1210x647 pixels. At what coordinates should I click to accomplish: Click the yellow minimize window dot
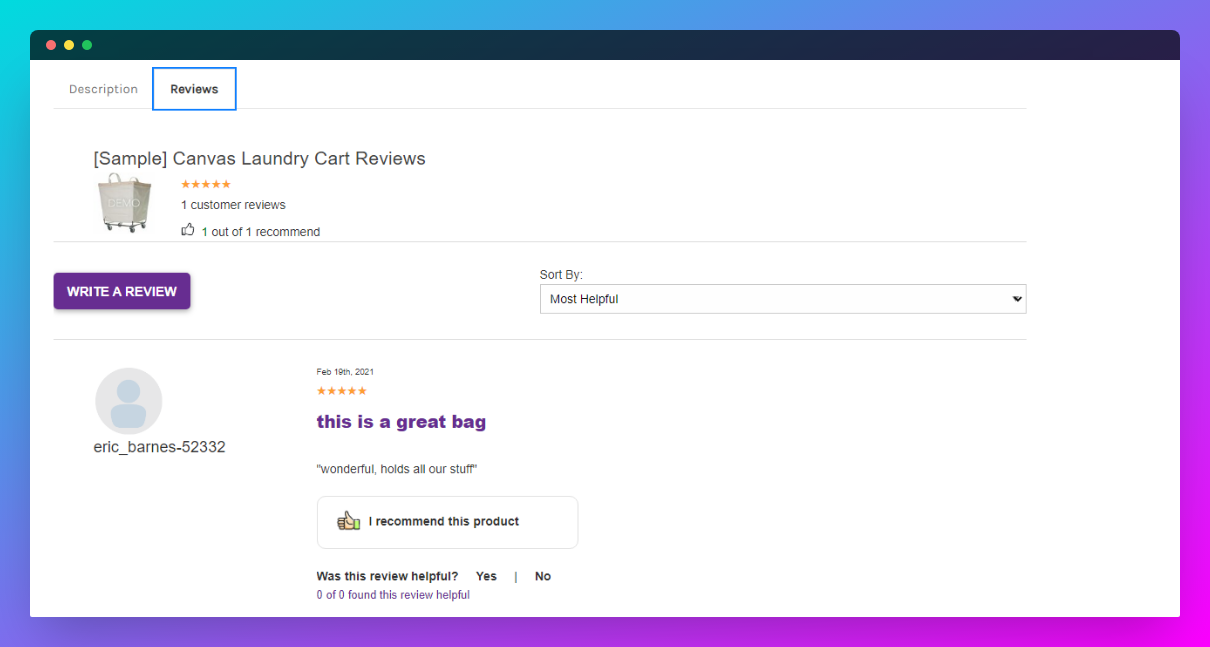point(69,45)
